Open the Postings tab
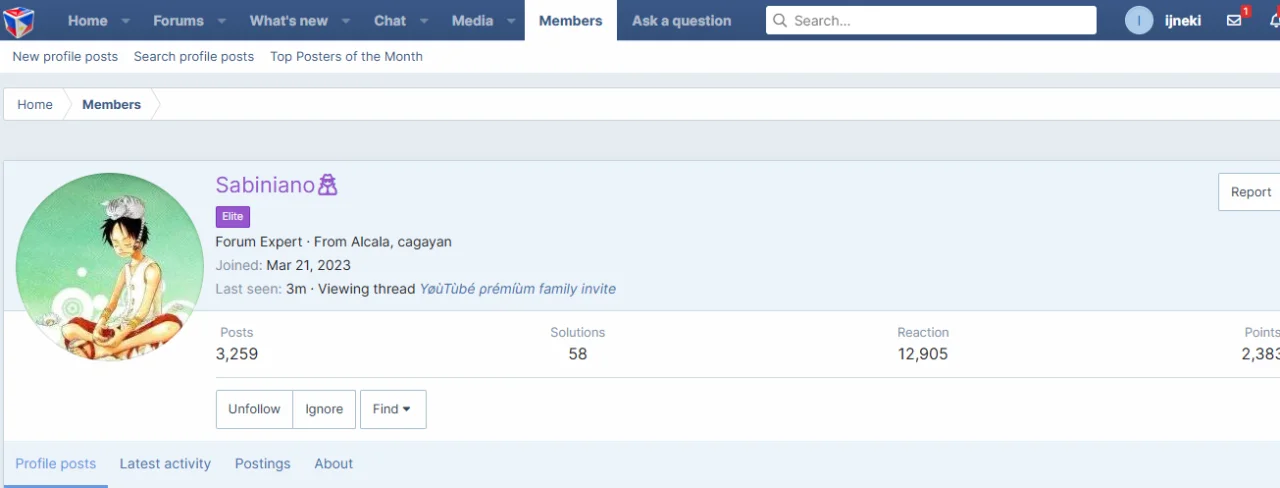This screenshot has height=488, width=1280. pos(263,463)
